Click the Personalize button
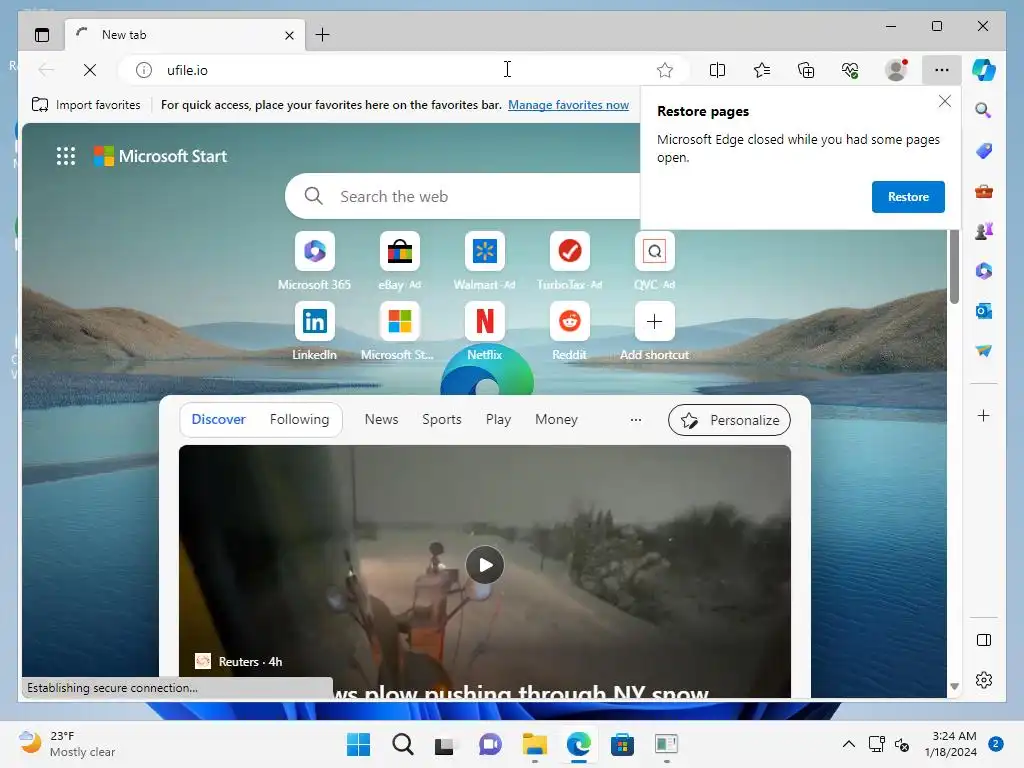This screenshot has height=768, width=1024. tap(729, 420)
